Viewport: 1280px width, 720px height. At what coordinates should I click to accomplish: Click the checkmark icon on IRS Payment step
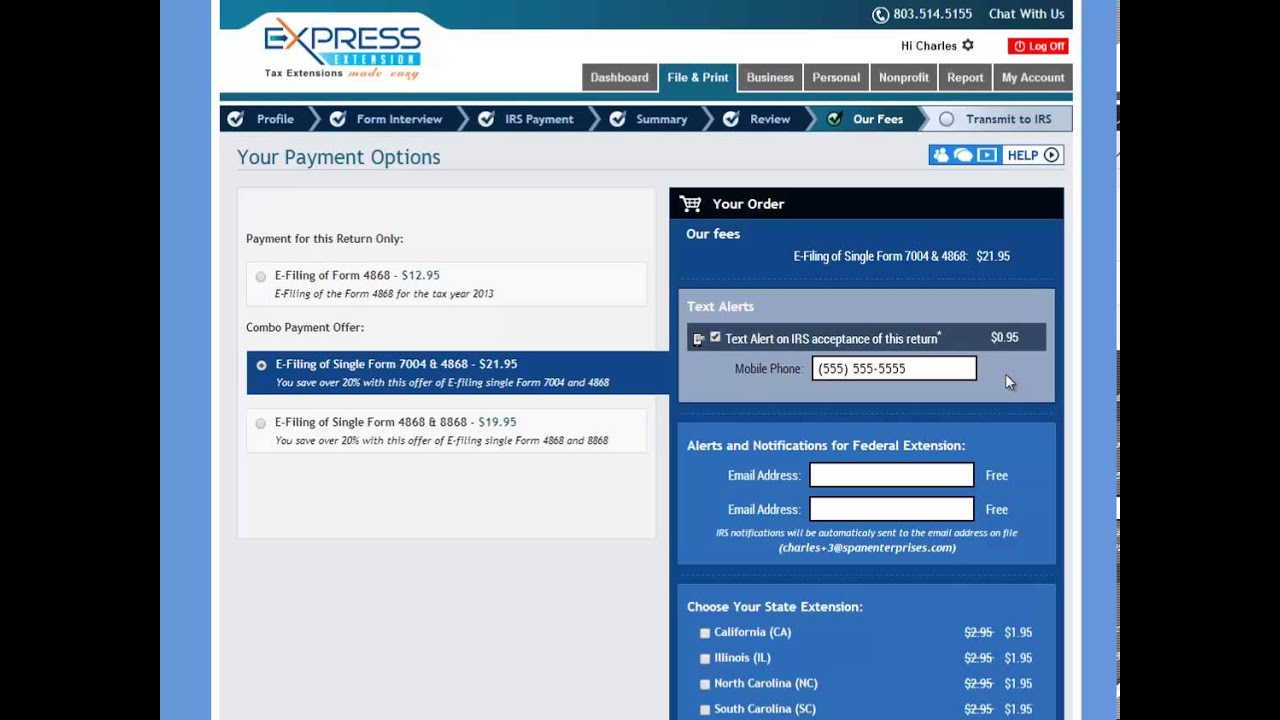[486, 119]
